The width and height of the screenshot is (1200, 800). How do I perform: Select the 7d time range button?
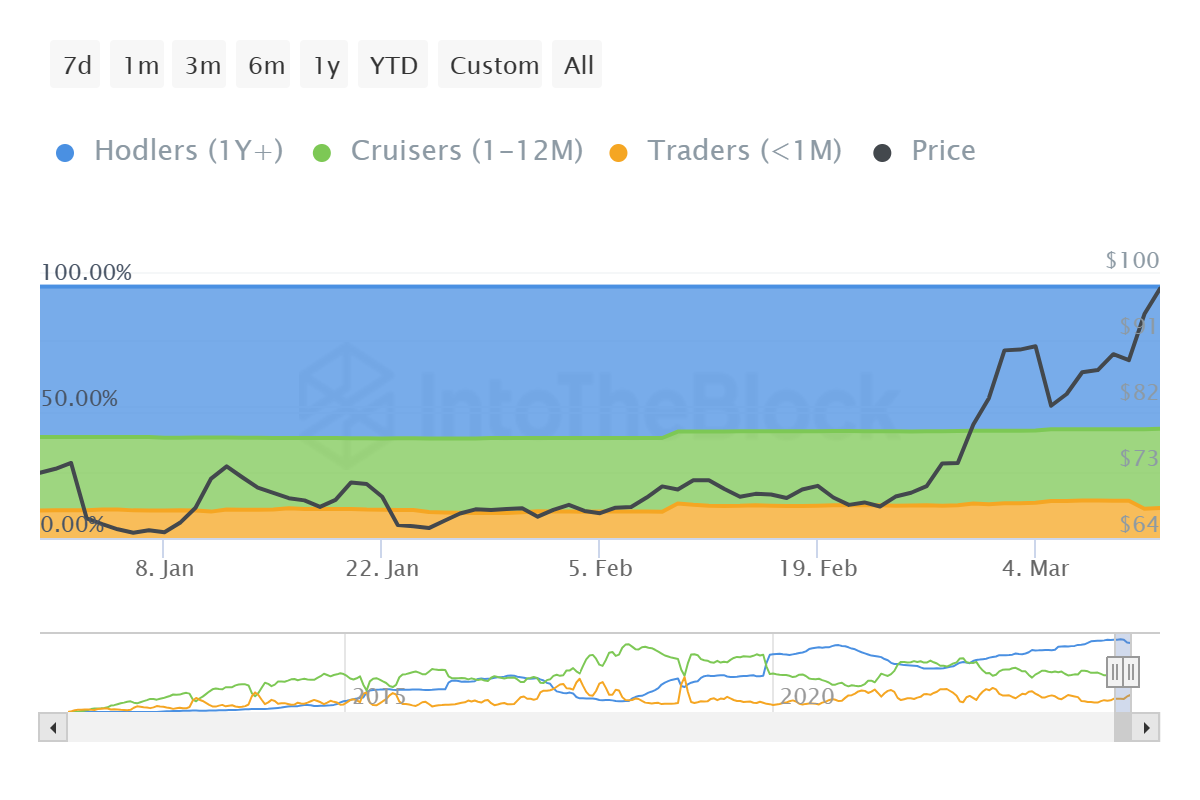point(76,66)
